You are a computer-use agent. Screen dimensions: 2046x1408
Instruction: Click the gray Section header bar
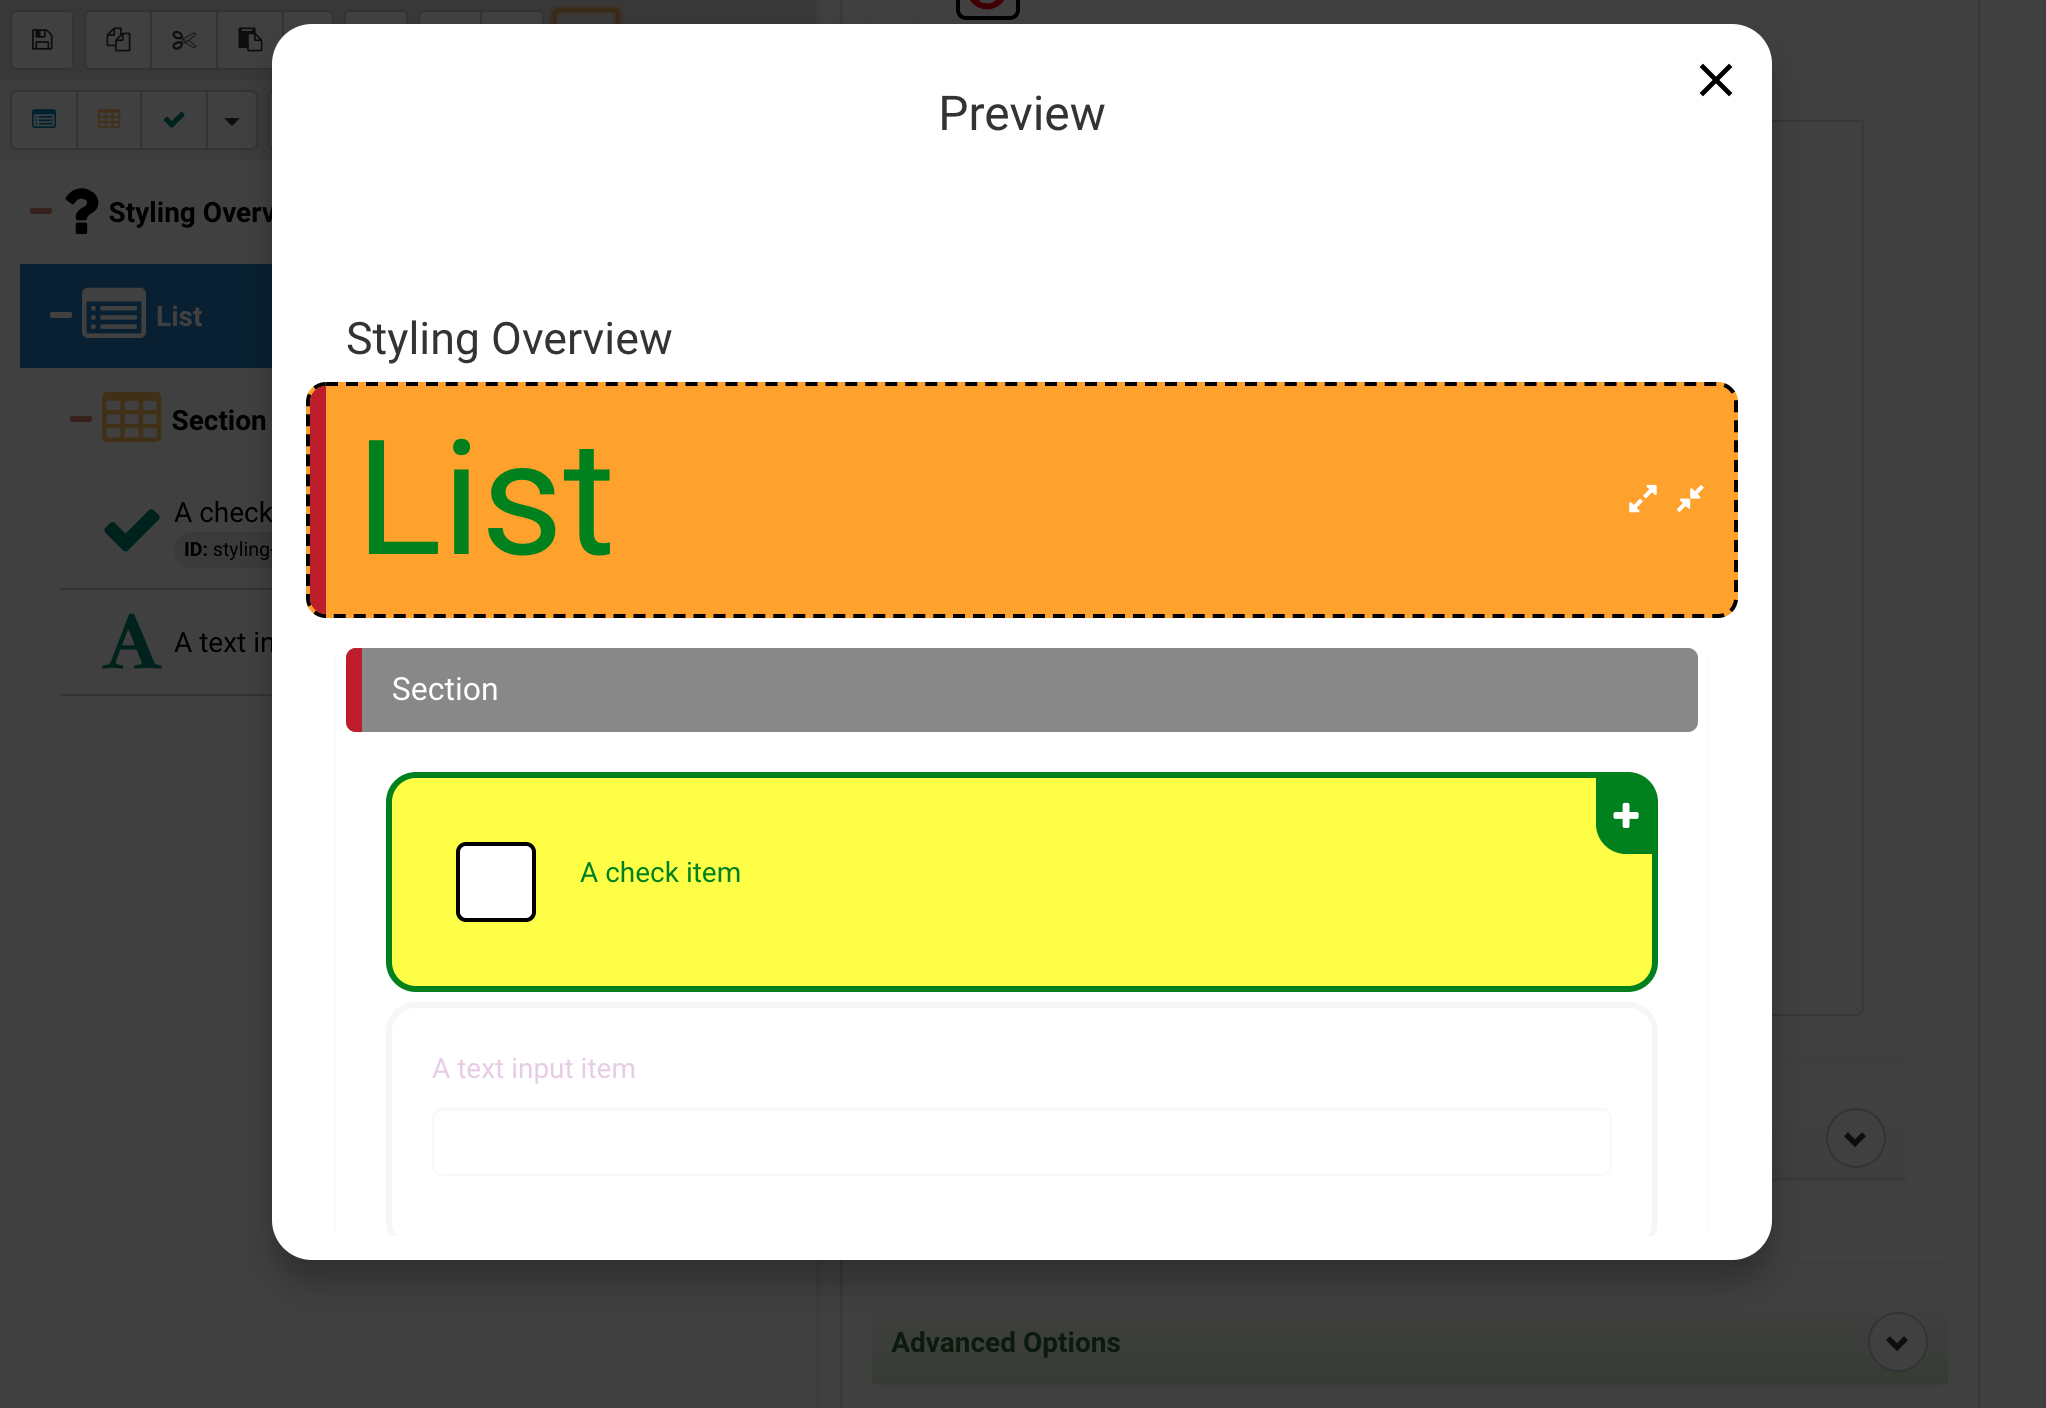click(1022, 690)
